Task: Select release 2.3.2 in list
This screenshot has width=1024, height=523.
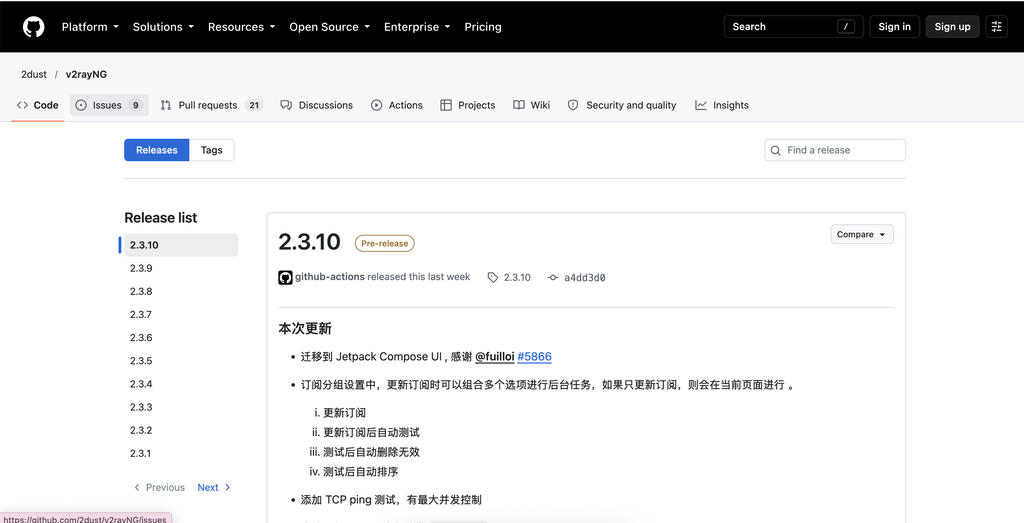Action: coord(181,430)
